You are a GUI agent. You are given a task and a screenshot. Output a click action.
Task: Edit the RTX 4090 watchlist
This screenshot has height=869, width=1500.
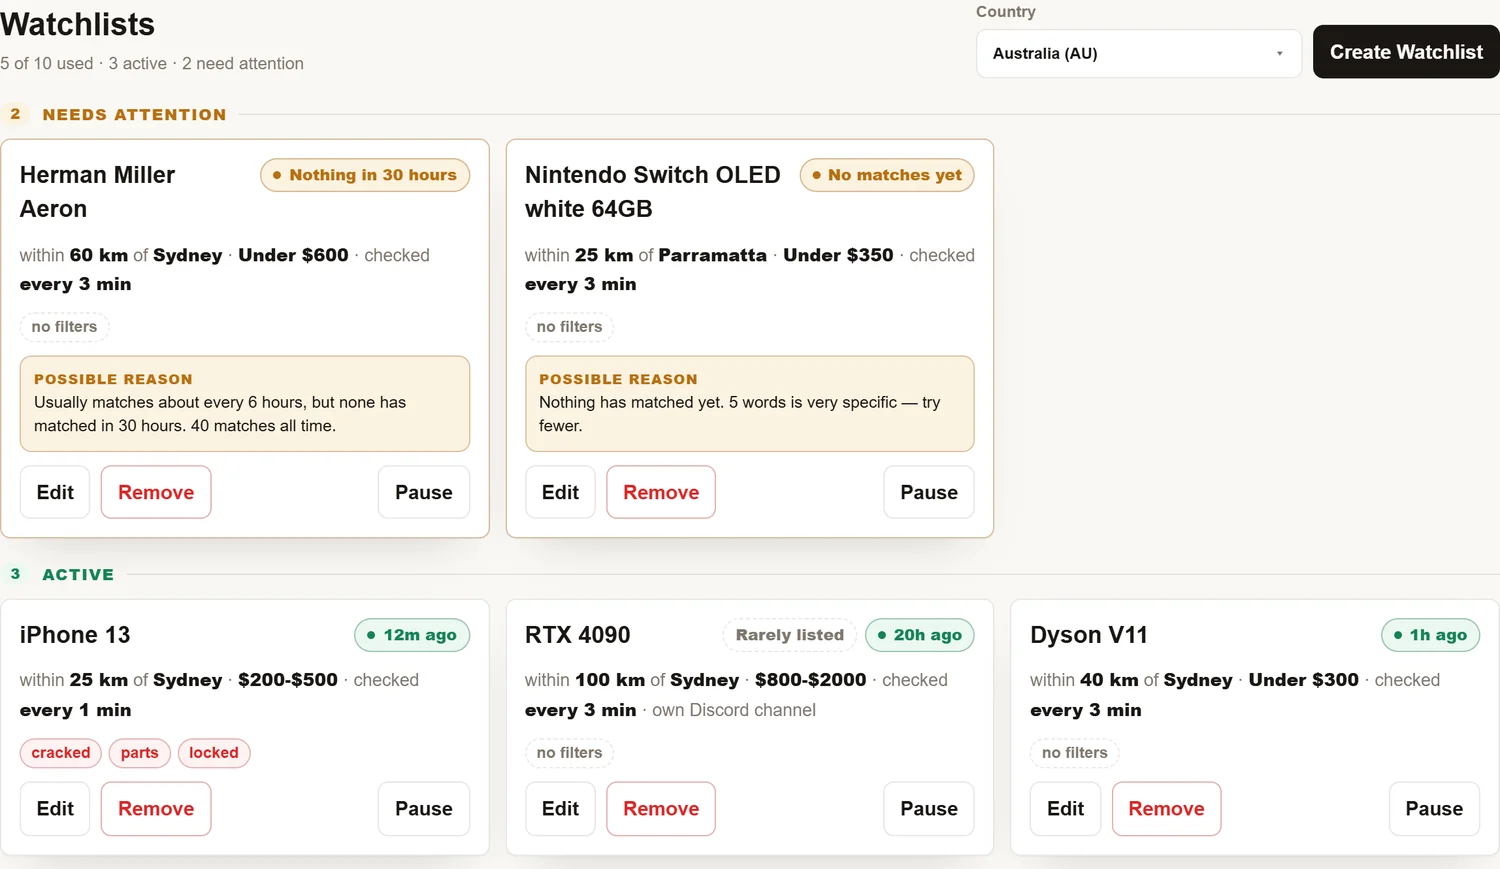tap(560, 809)
